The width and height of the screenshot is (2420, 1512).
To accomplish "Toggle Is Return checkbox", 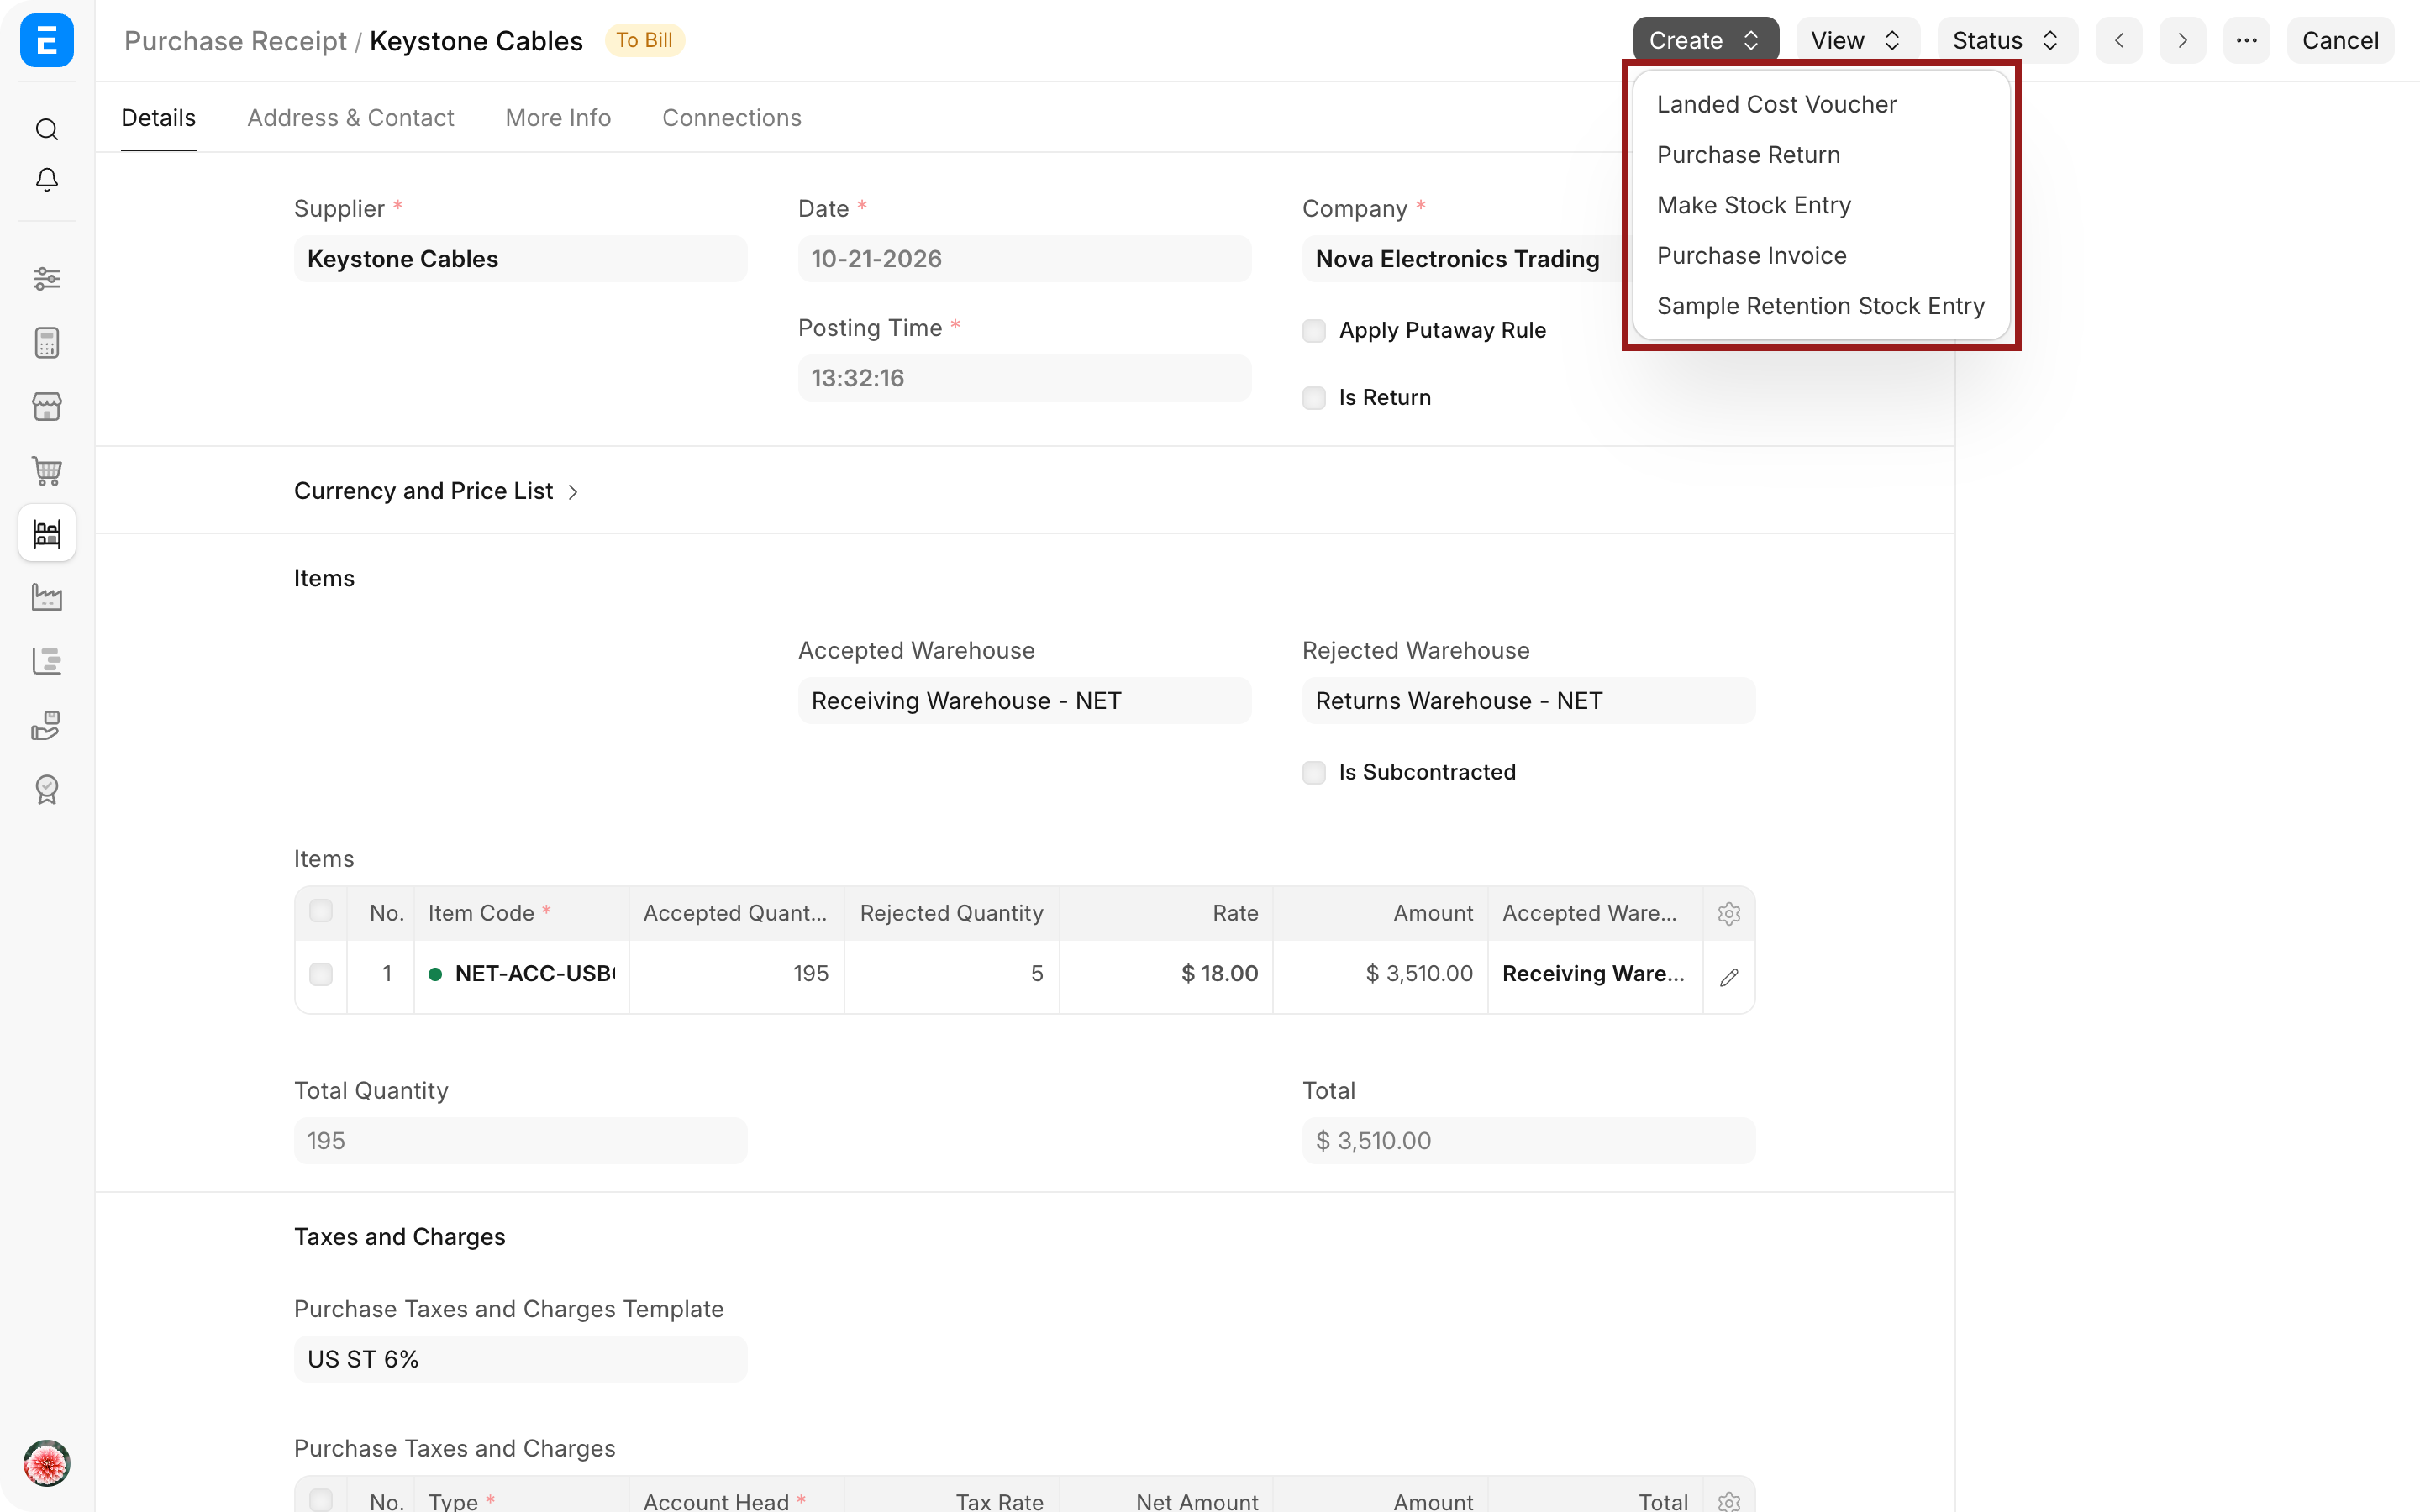I will (1314, 398).
